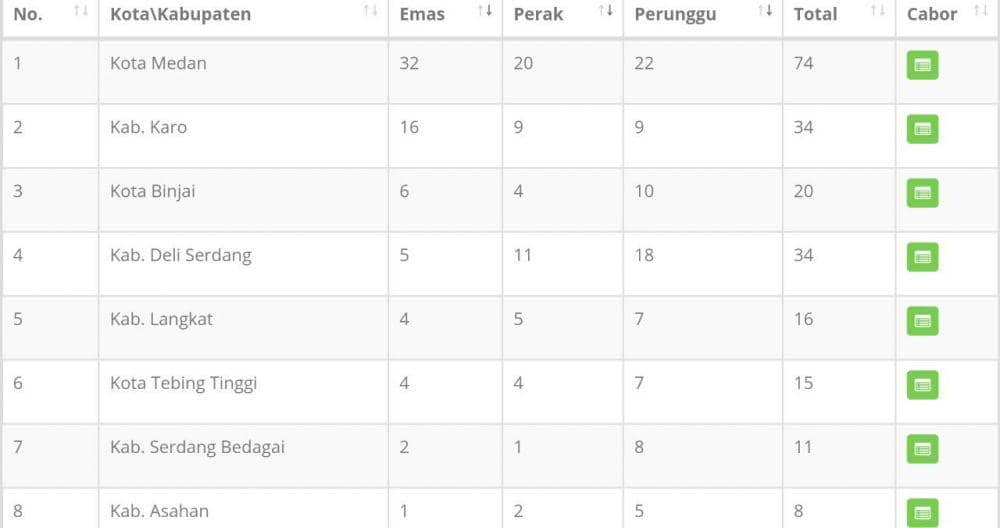Click the Total column header label
The width and height of the screenshot is (1000, 528).
815,14
